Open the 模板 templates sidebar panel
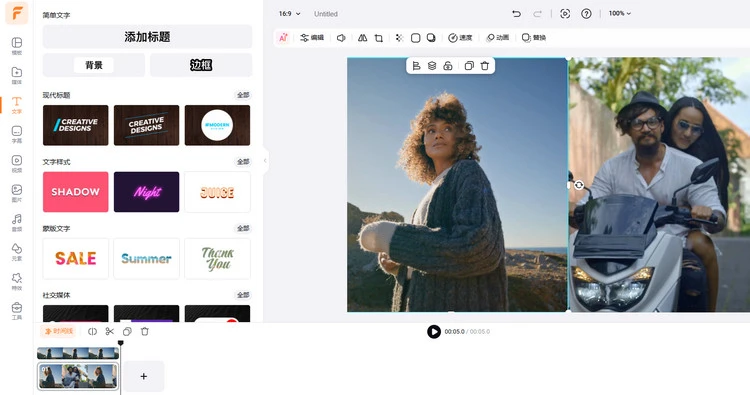This screenshot has width=750, height=395. coord(16,46)
